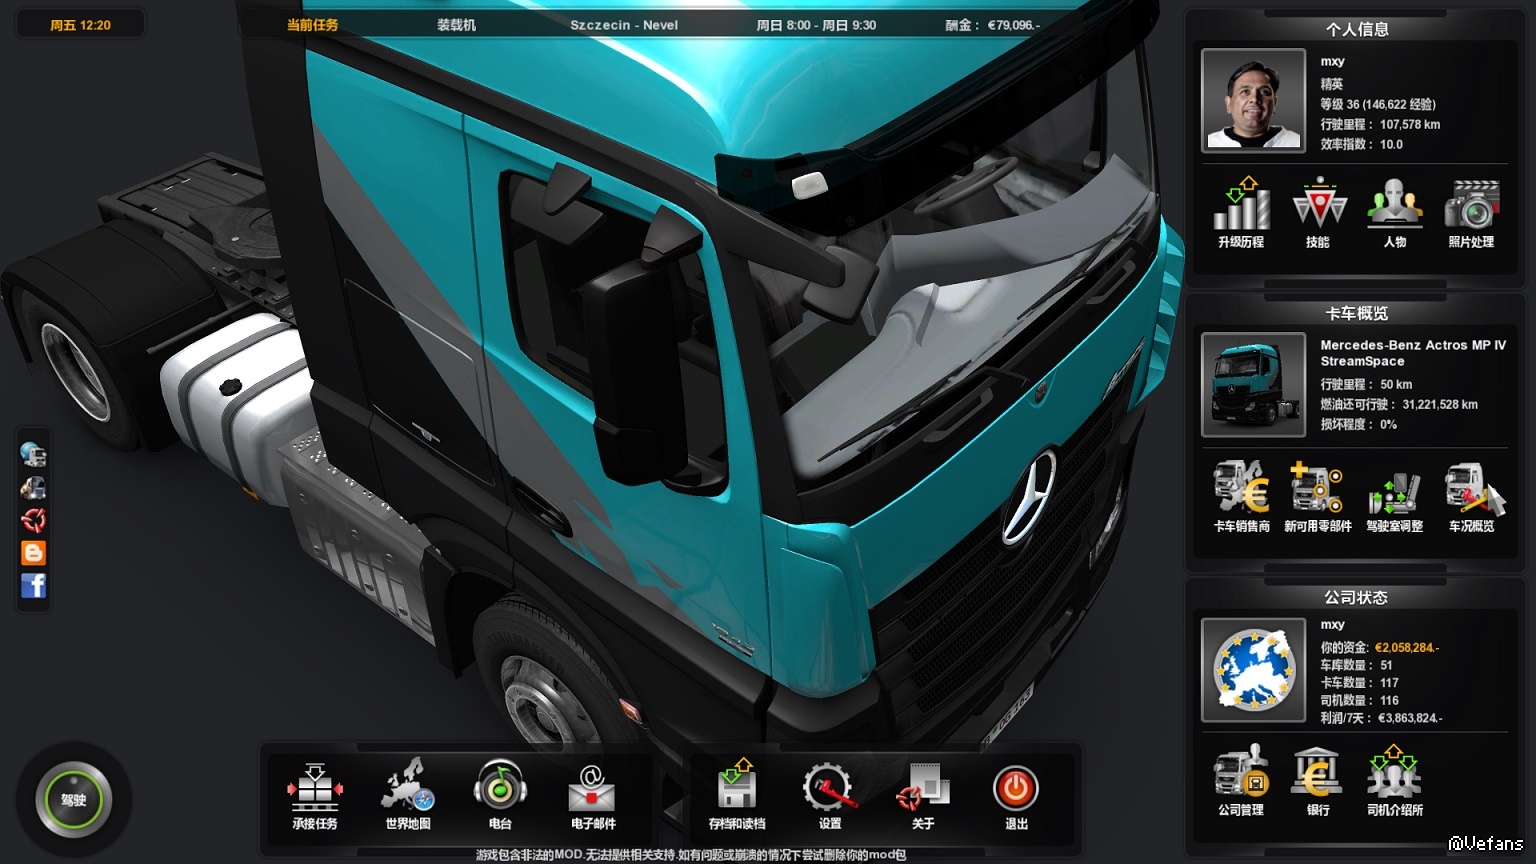Click the 卡车数量 117 line
This screenshot has height=864, width=1536.
pyautogui.click(x=1360, y=683)
